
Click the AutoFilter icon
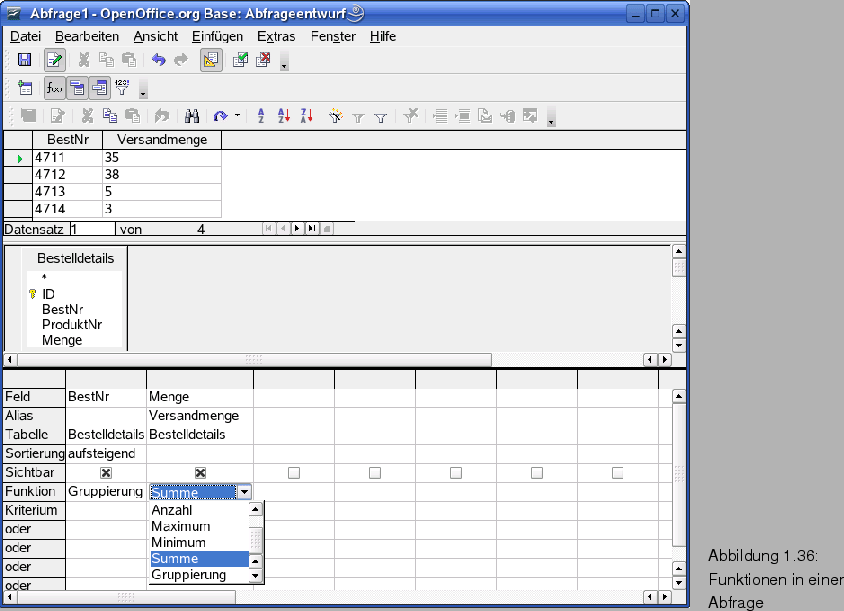tap(335, 116)
